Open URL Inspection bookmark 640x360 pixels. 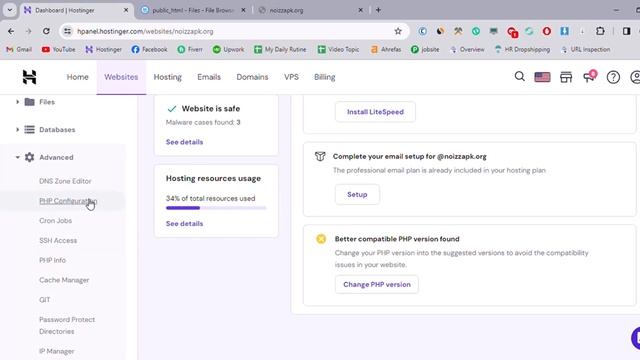pos(585,49)
